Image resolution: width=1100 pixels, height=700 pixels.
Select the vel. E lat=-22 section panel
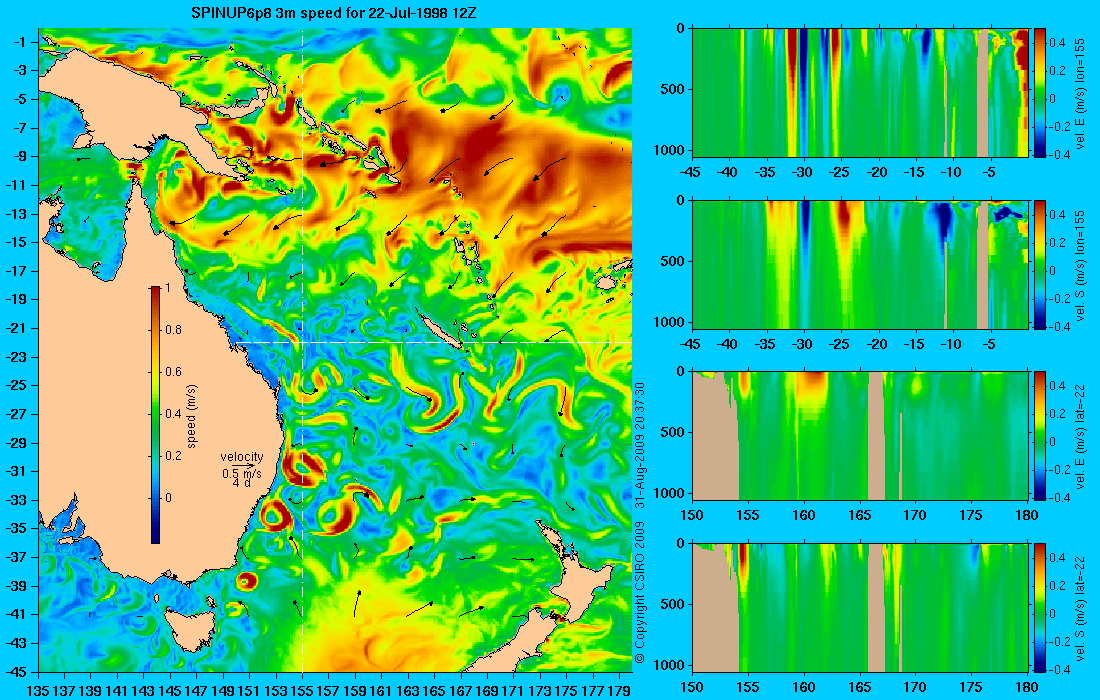point(860,436)
